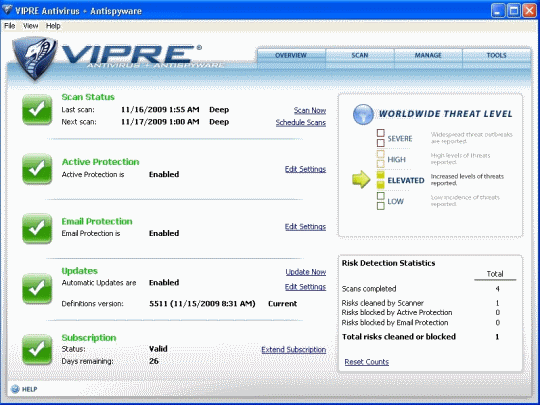Click the Scans completed row
Image resolution: width=540 pixels, height=405 pixels.
(x=421, y=289)
